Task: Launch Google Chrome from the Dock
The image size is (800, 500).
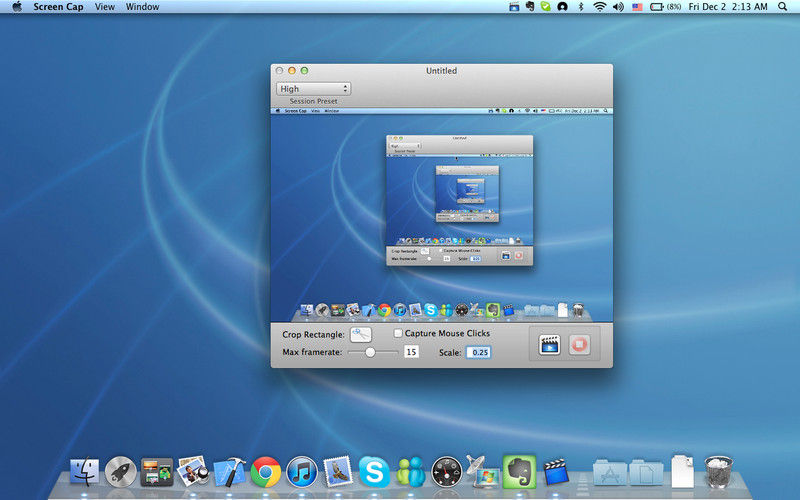Action: (x=265, y=471)
